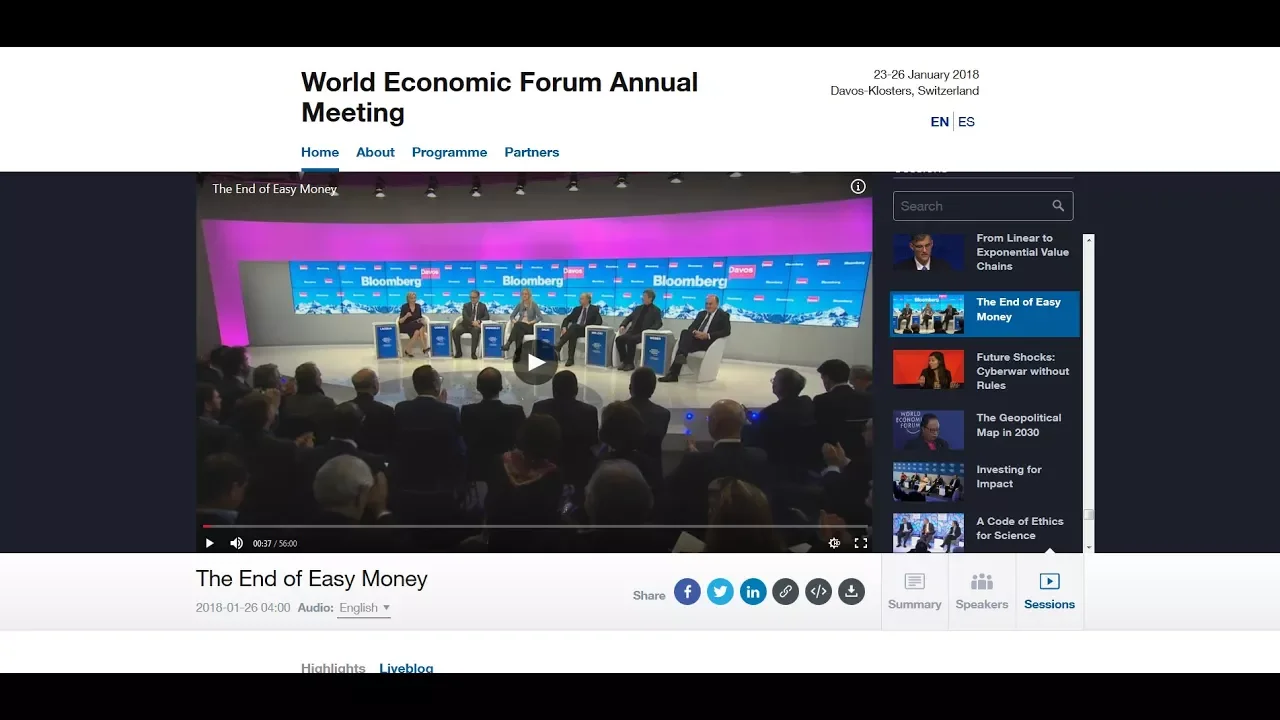
Task: Seek along the video progress bar
Action: coord(535,526)
